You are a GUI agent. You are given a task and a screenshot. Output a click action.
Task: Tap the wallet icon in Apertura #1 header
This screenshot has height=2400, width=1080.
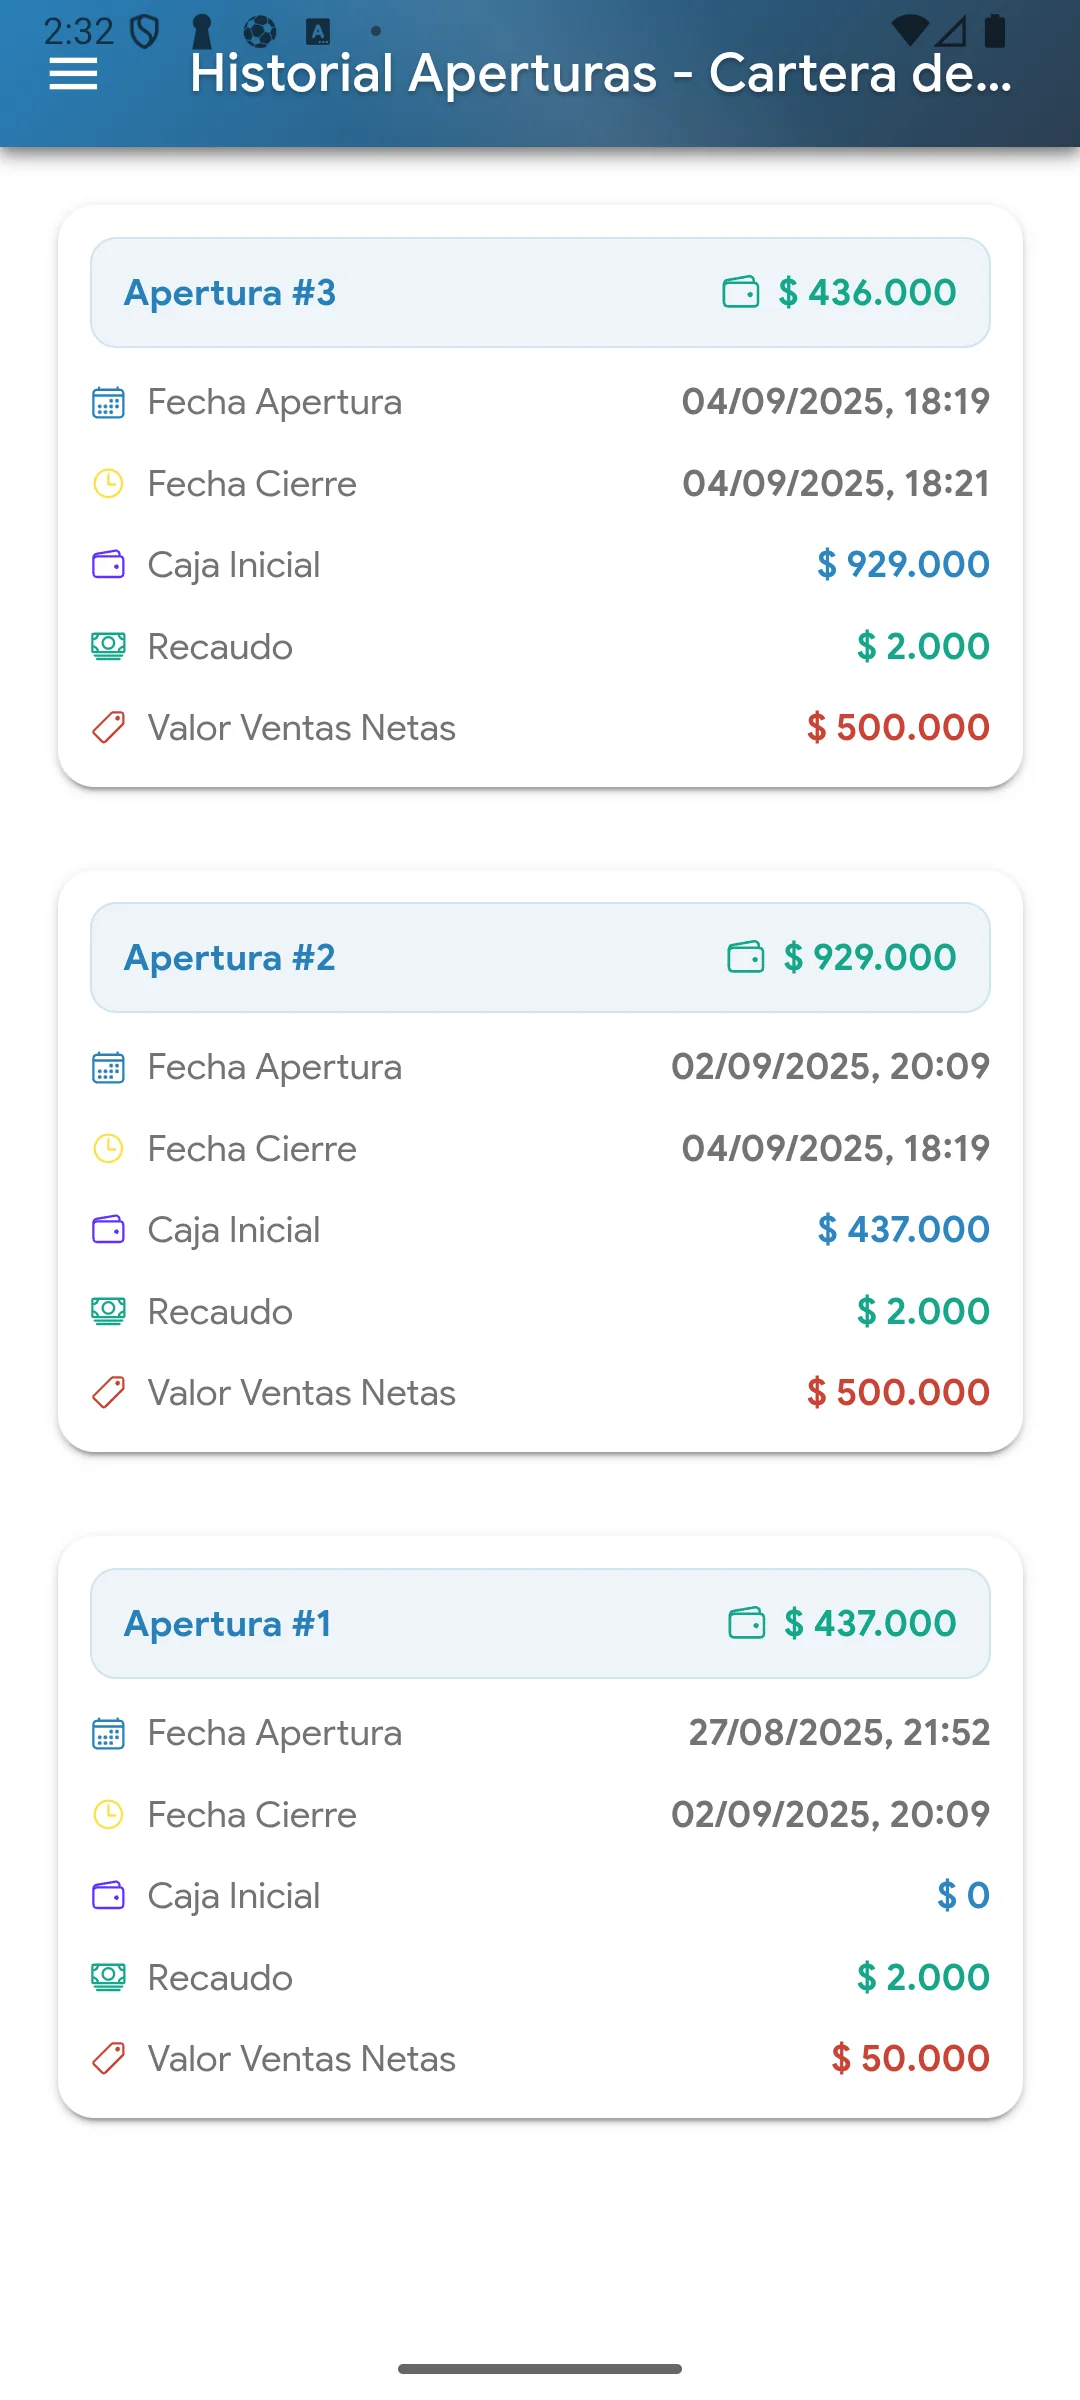(x=747, y=1623)
